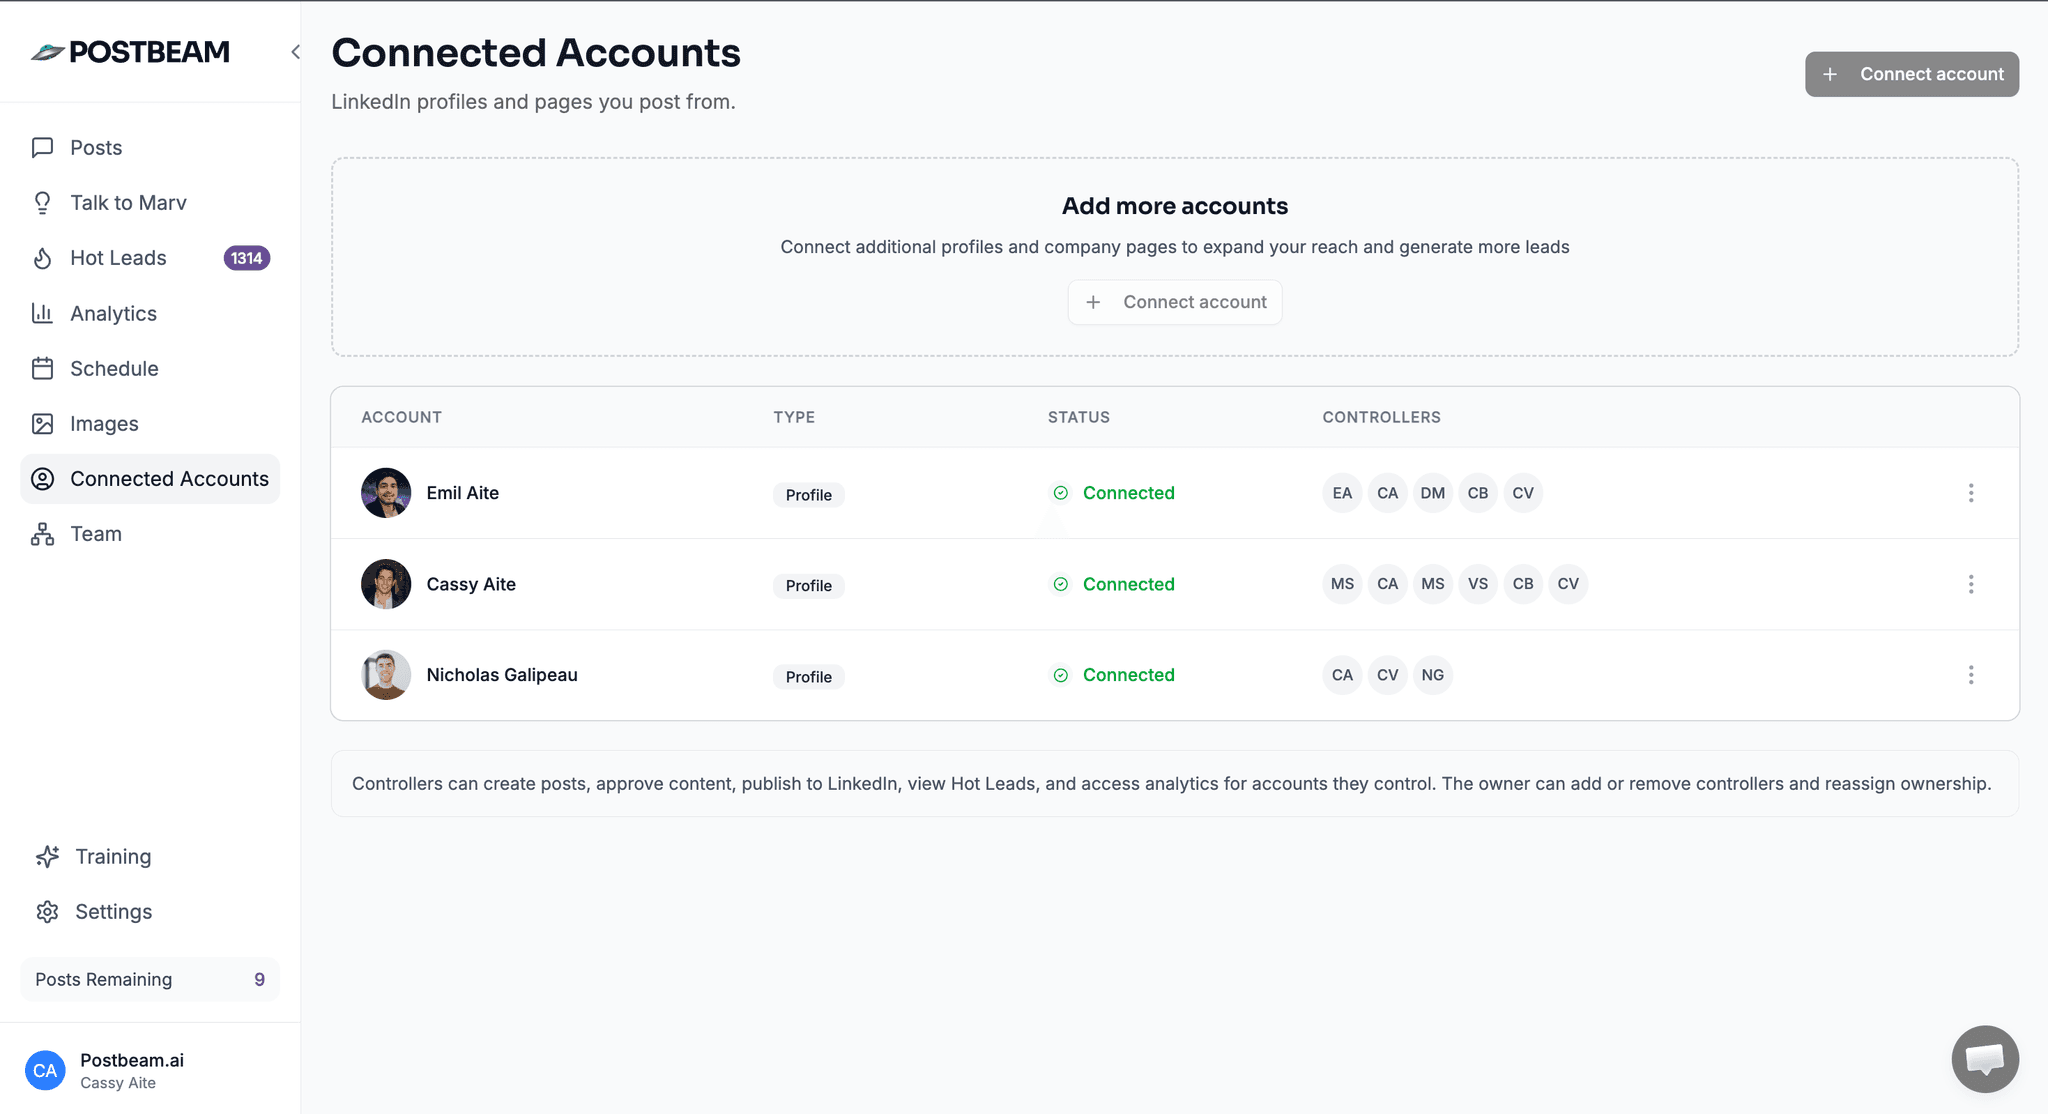Navigate to the Schedule section
The height and width of the screenshot is (1114, 2048).
click(x=113, y=368)
